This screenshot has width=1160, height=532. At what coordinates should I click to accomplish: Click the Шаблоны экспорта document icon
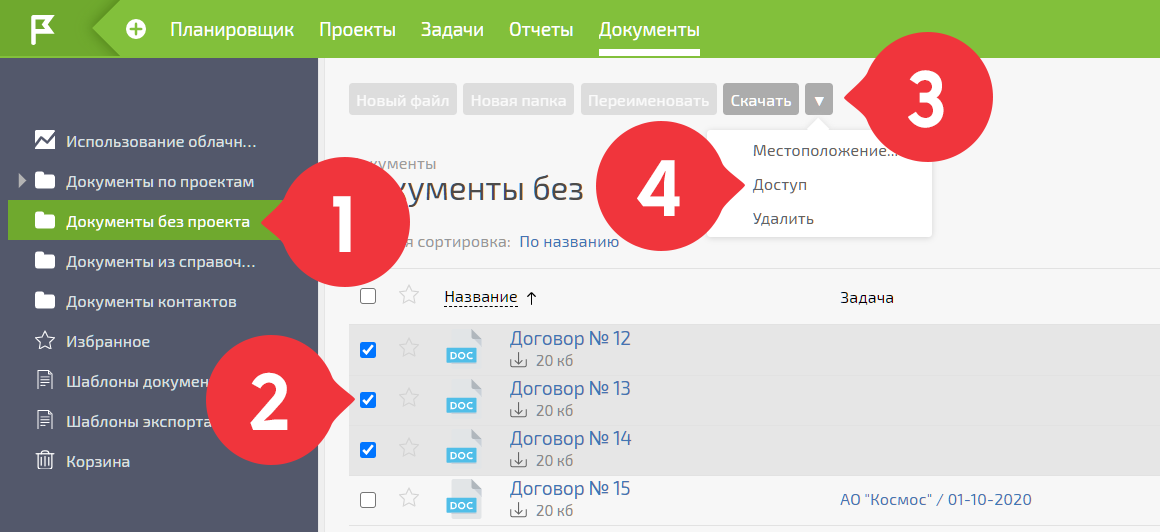[x=45, y=420]
